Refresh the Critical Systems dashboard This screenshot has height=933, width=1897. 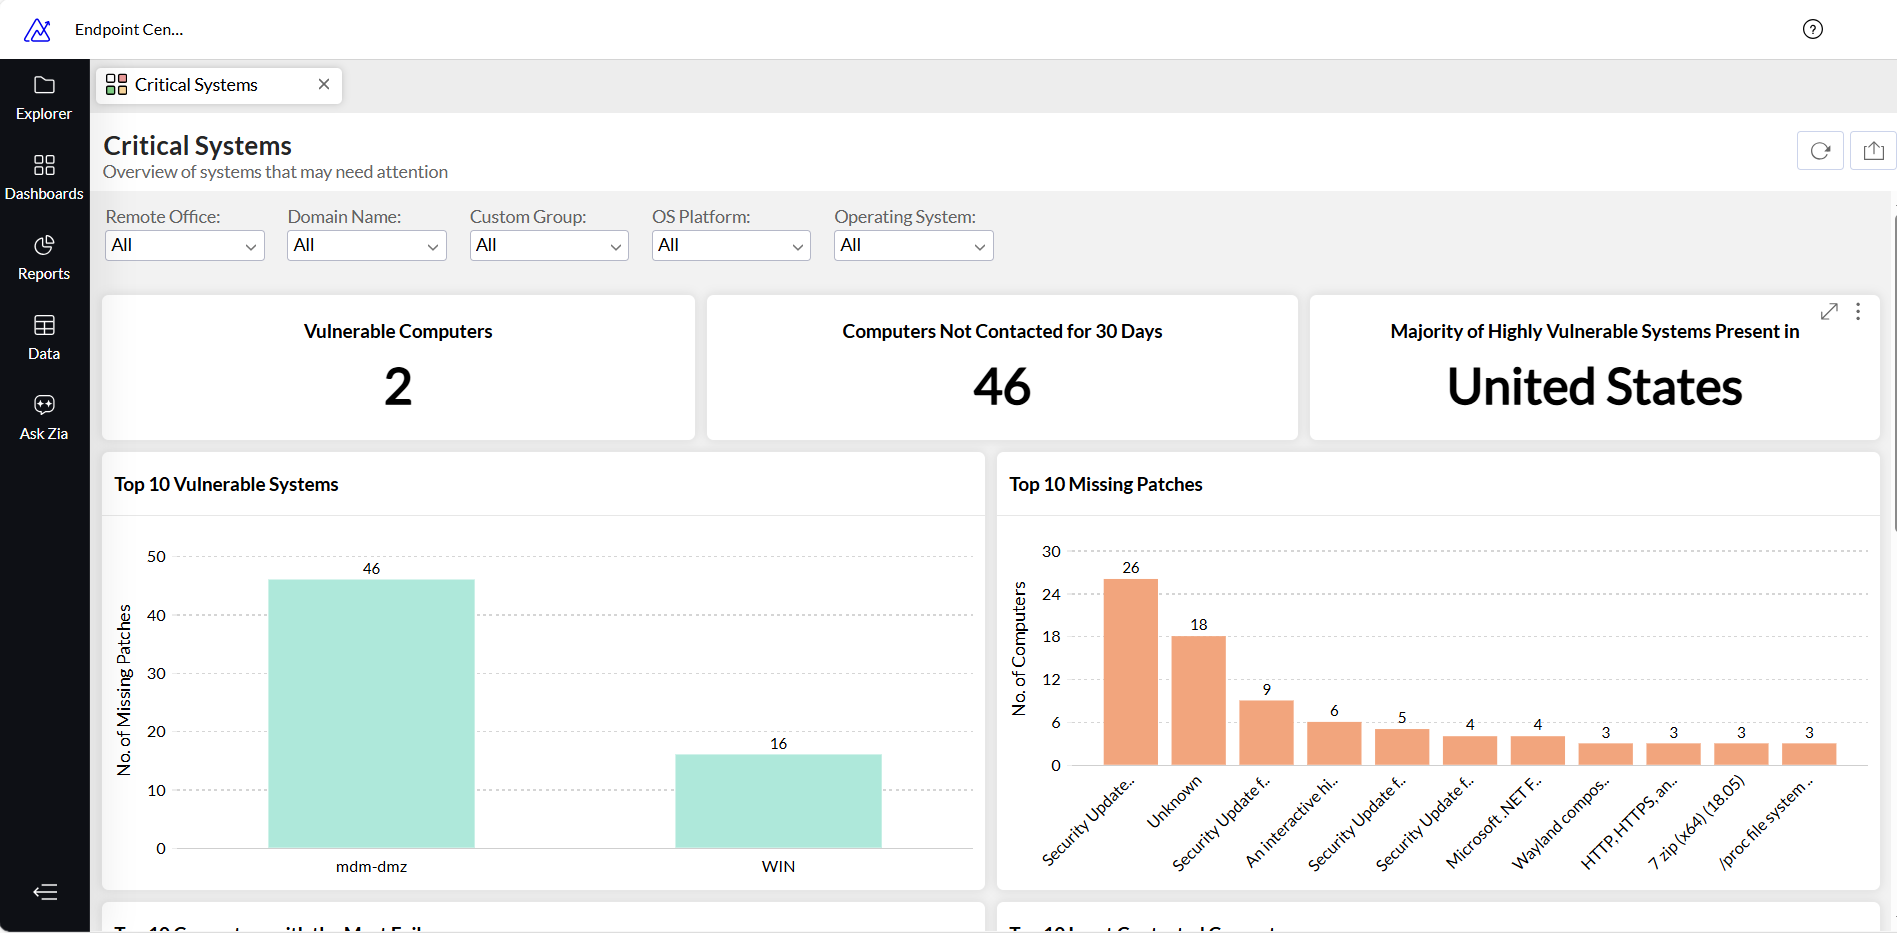tap(1820, 151)
